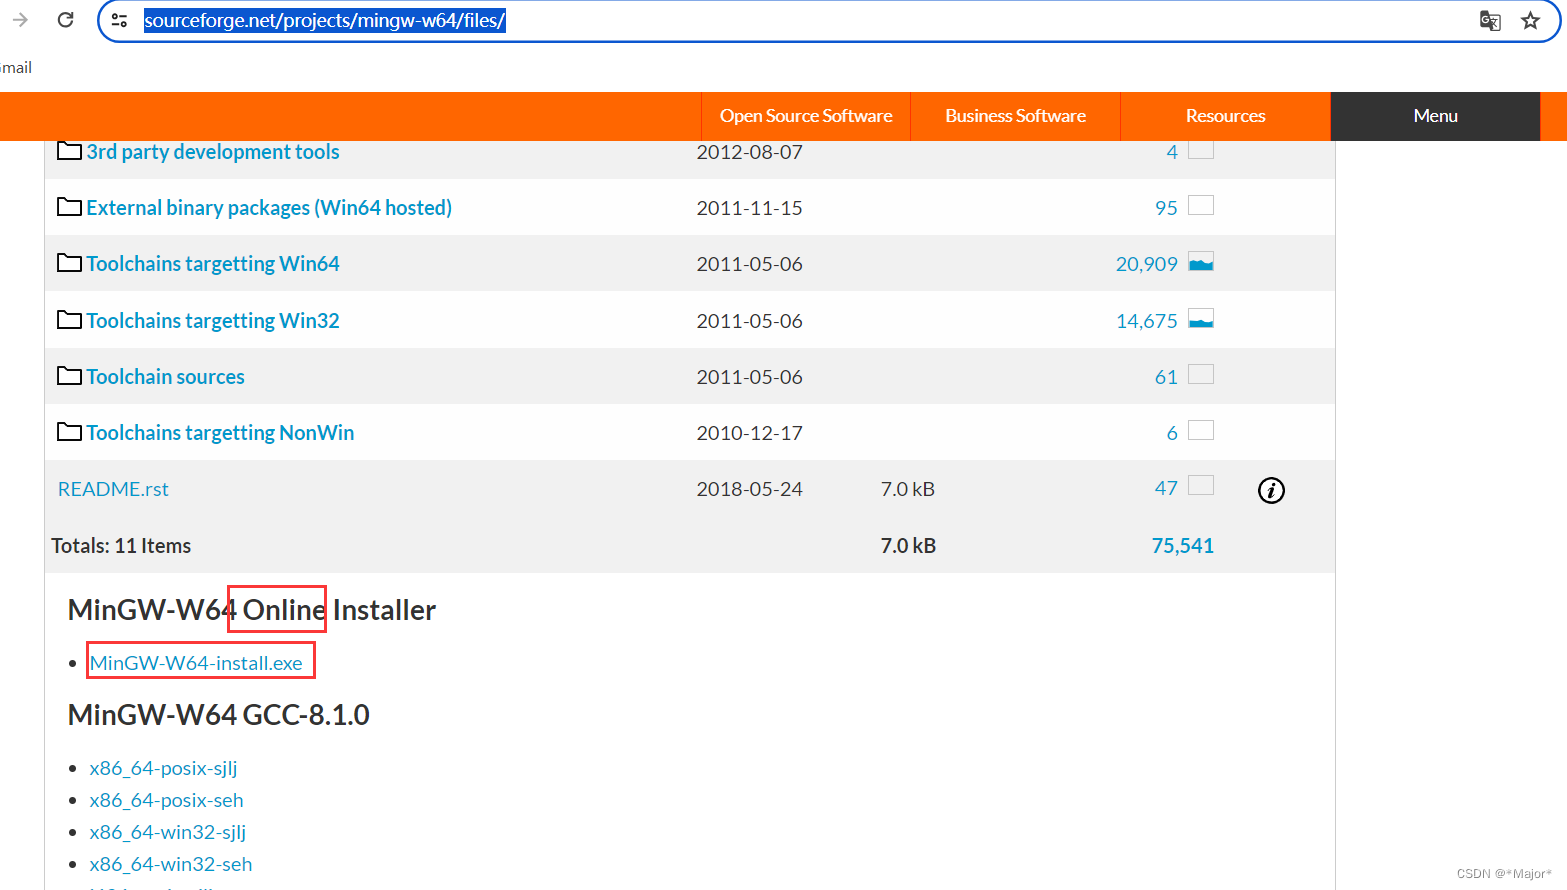Click the folder icon next to Toolchain sources

click(68, 374)
